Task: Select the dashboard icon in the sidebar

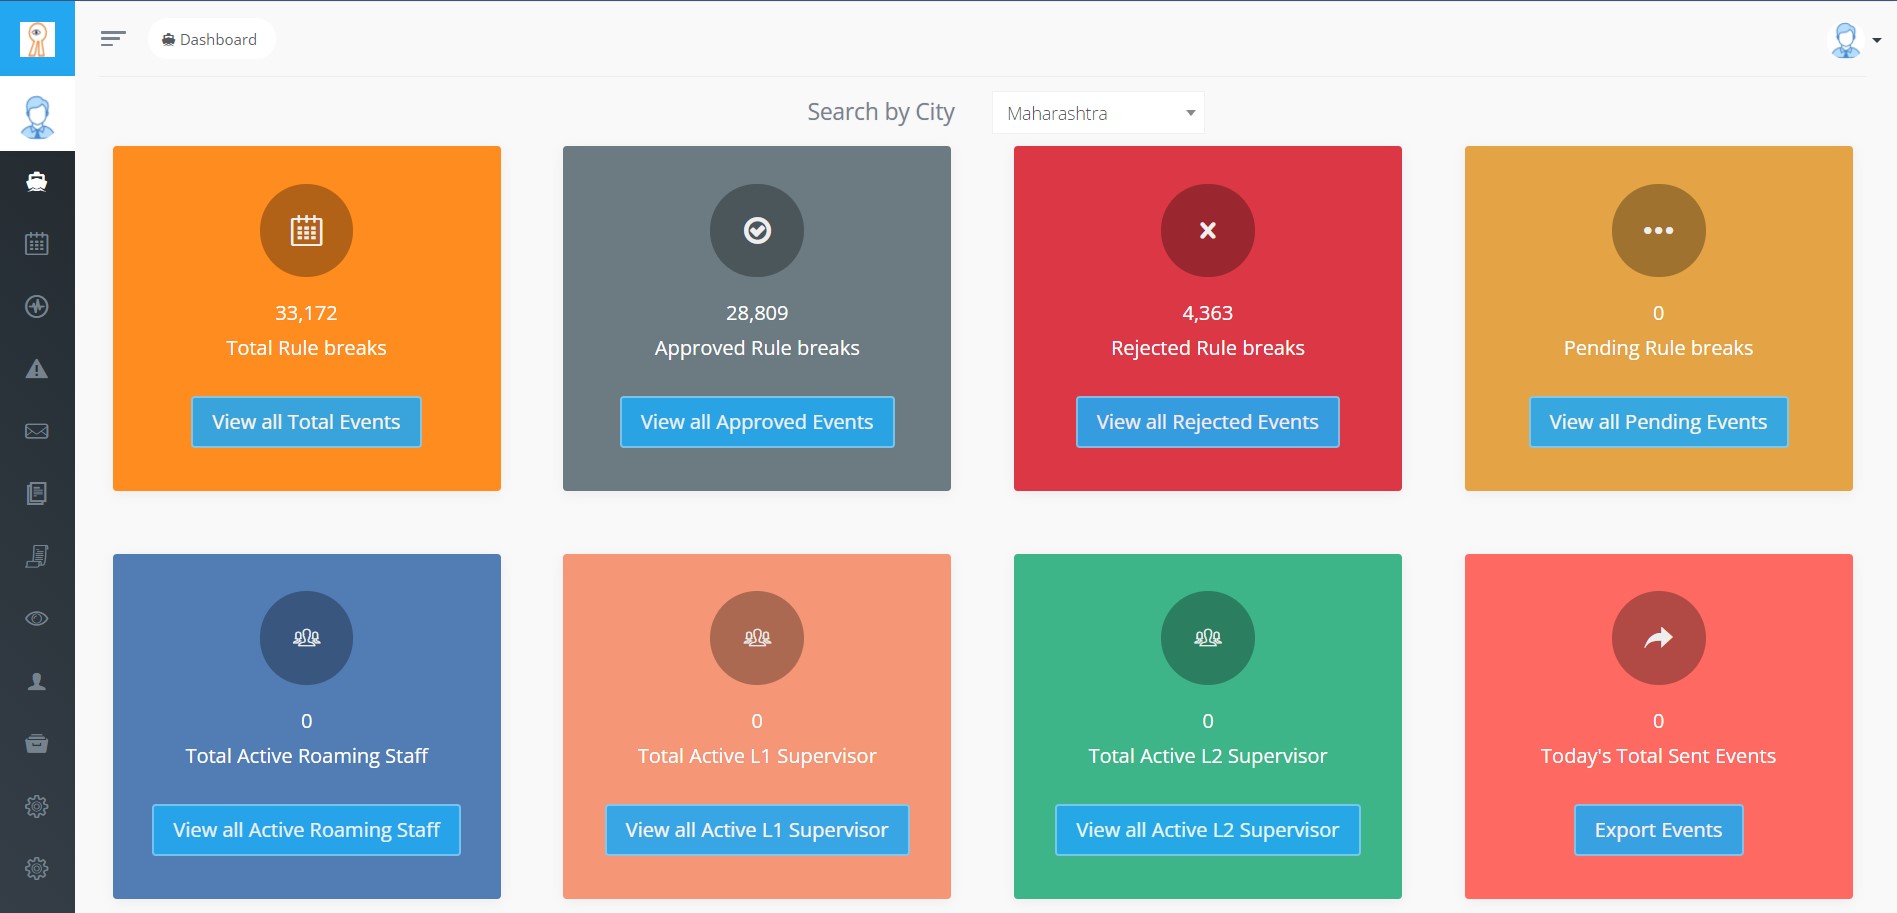Action: [x=37, y=181]
